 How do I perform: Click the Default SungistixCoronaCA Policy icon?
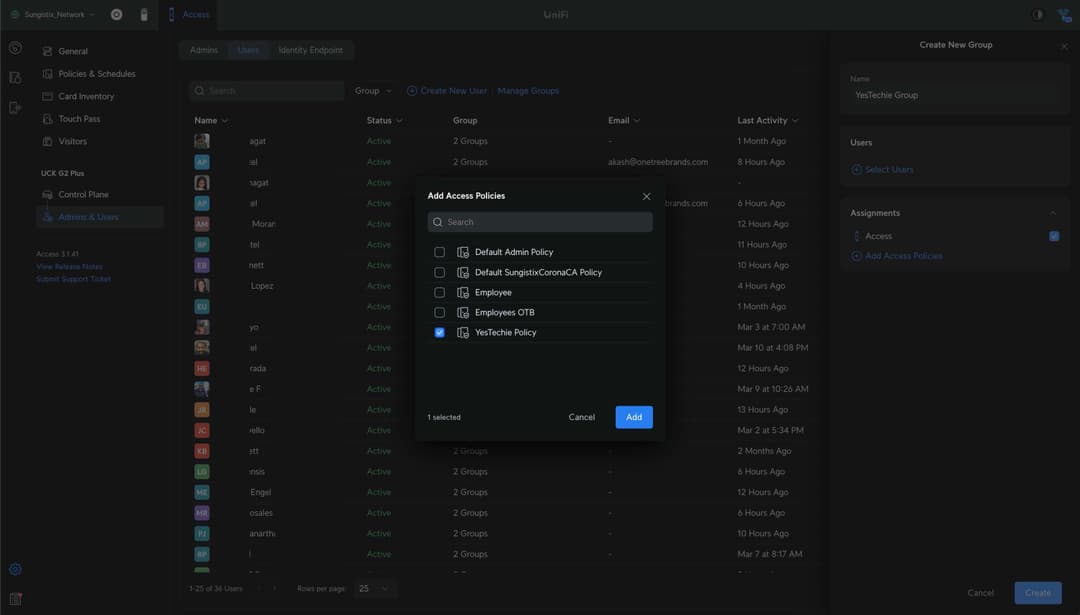coord(463,273)
